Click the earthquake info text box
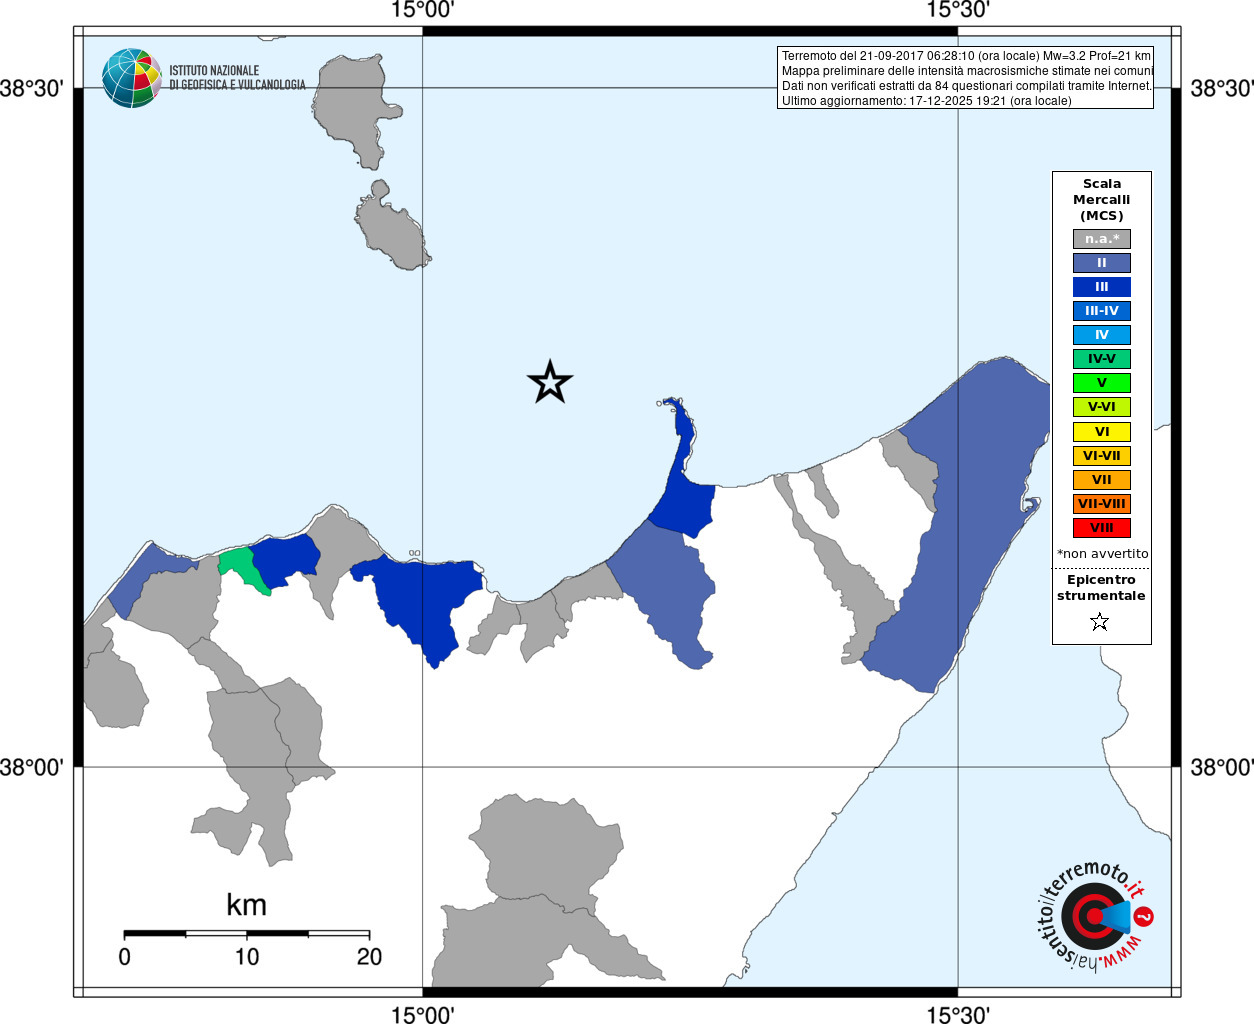 click(x=965, y=78)
